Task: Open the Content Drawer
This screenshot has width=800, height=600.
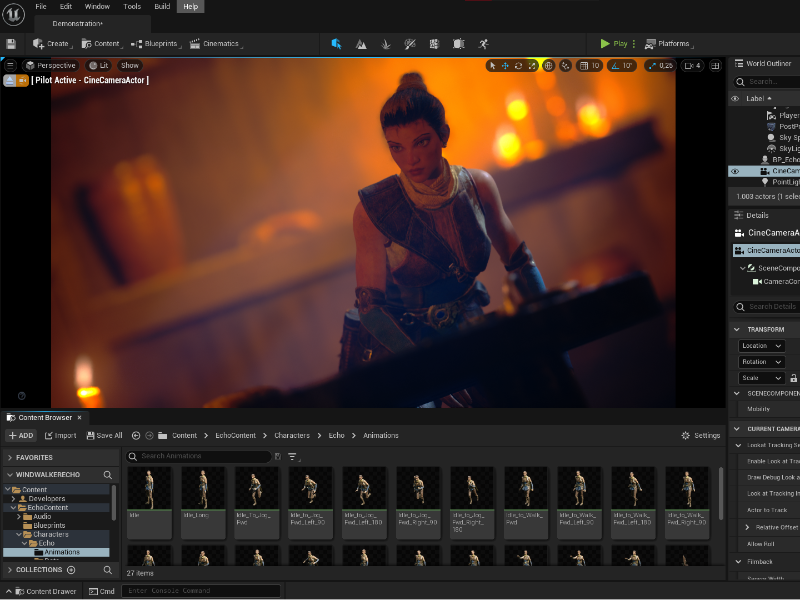Action: click(41, 591)
